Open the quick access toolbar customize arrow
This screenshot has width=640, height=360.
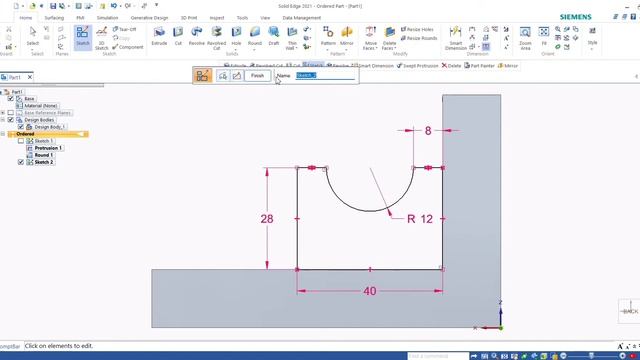point(156,6)
